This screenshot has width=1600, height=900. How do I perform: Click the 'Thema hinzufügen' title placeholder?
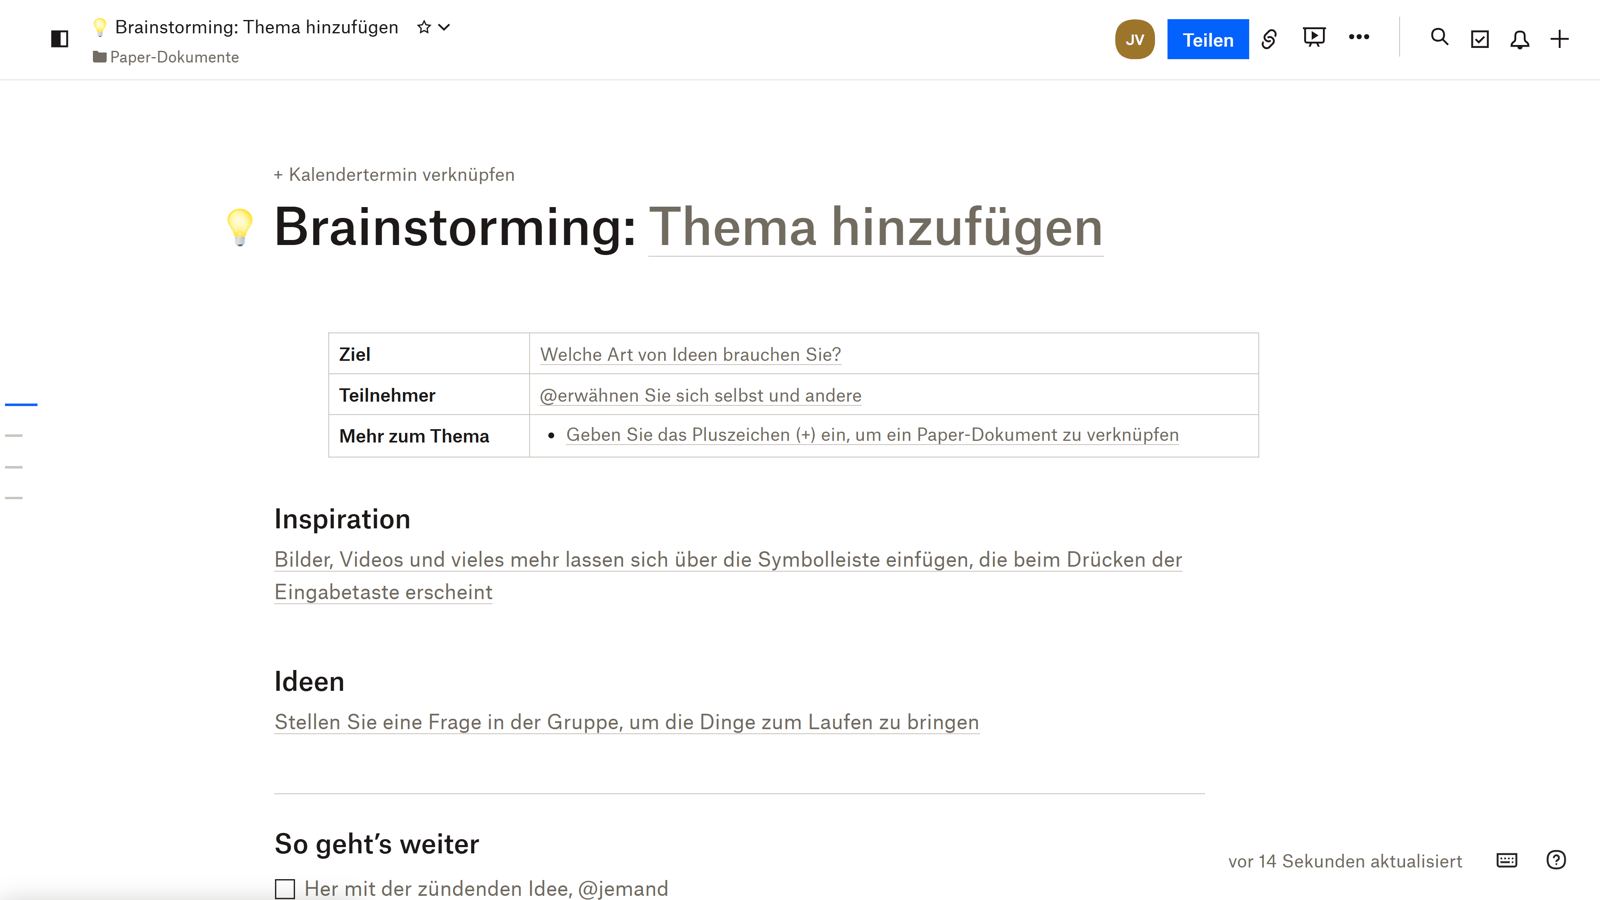point(875,228)
